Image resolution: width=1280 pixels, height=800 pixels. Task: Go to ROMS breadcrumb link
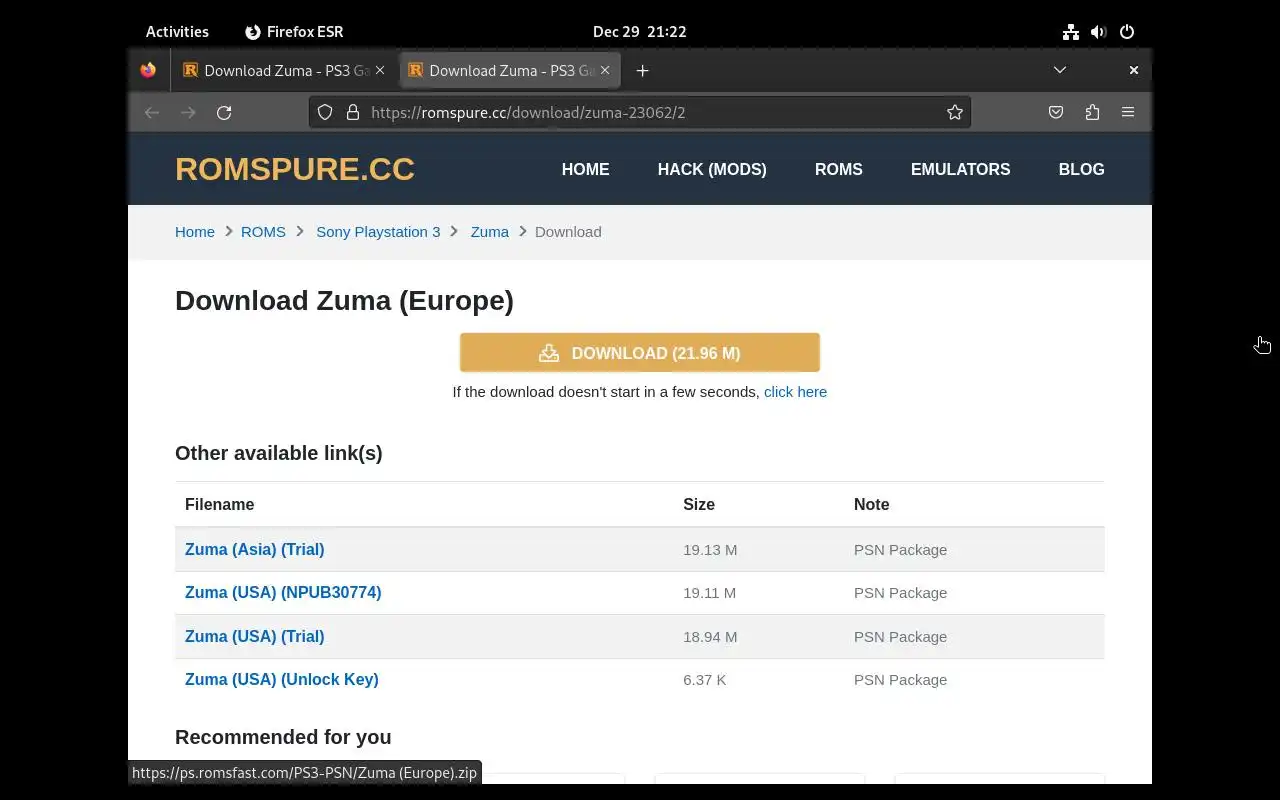[263, 231]
